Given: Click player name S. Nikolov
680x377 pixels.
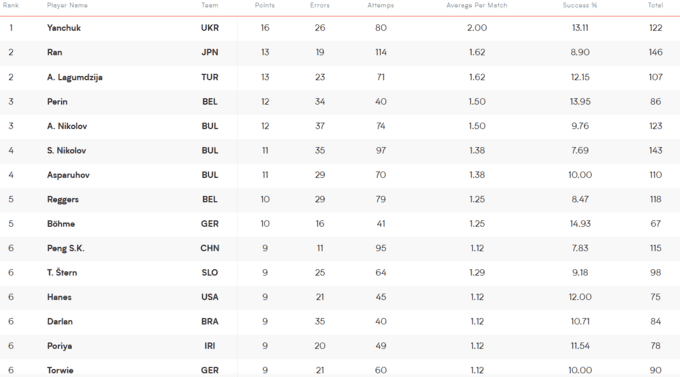Looking at the screenshot, I should 66,151.
